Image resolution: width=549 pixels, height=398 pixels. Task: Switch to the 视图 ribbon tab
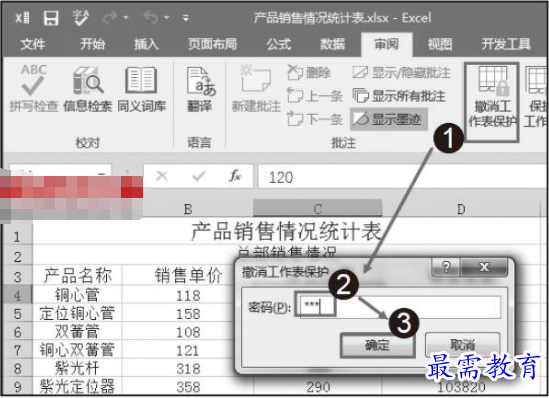pyautogui.click(x=440, y=44)
